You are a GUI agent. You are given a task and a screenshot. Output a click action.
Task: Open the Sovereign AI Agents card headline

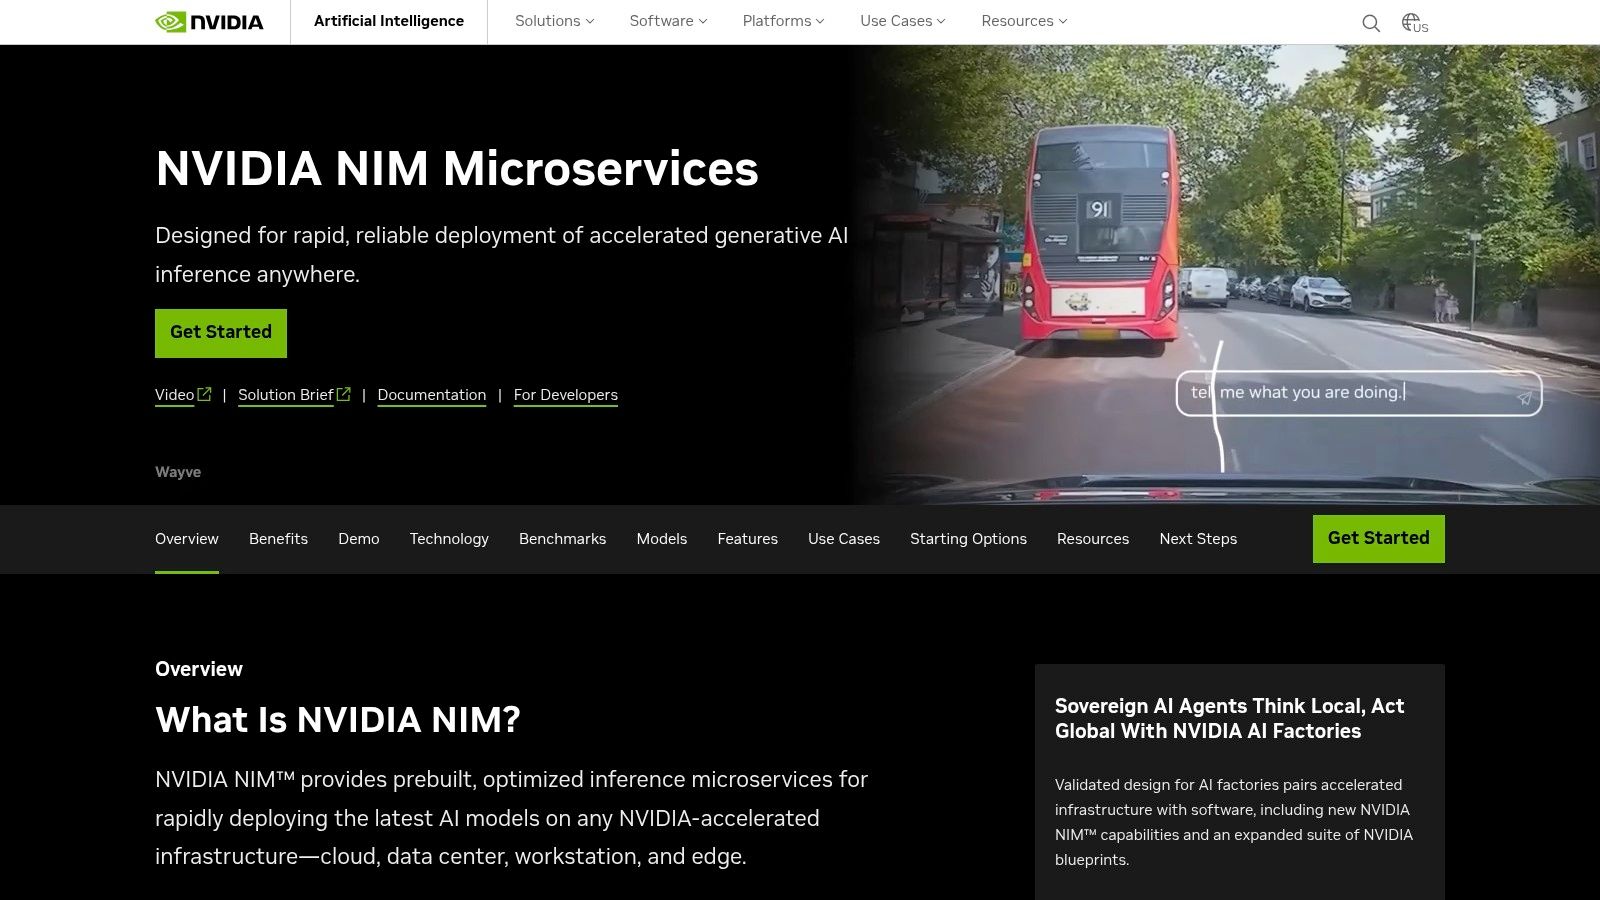(x=1229, y=718)
